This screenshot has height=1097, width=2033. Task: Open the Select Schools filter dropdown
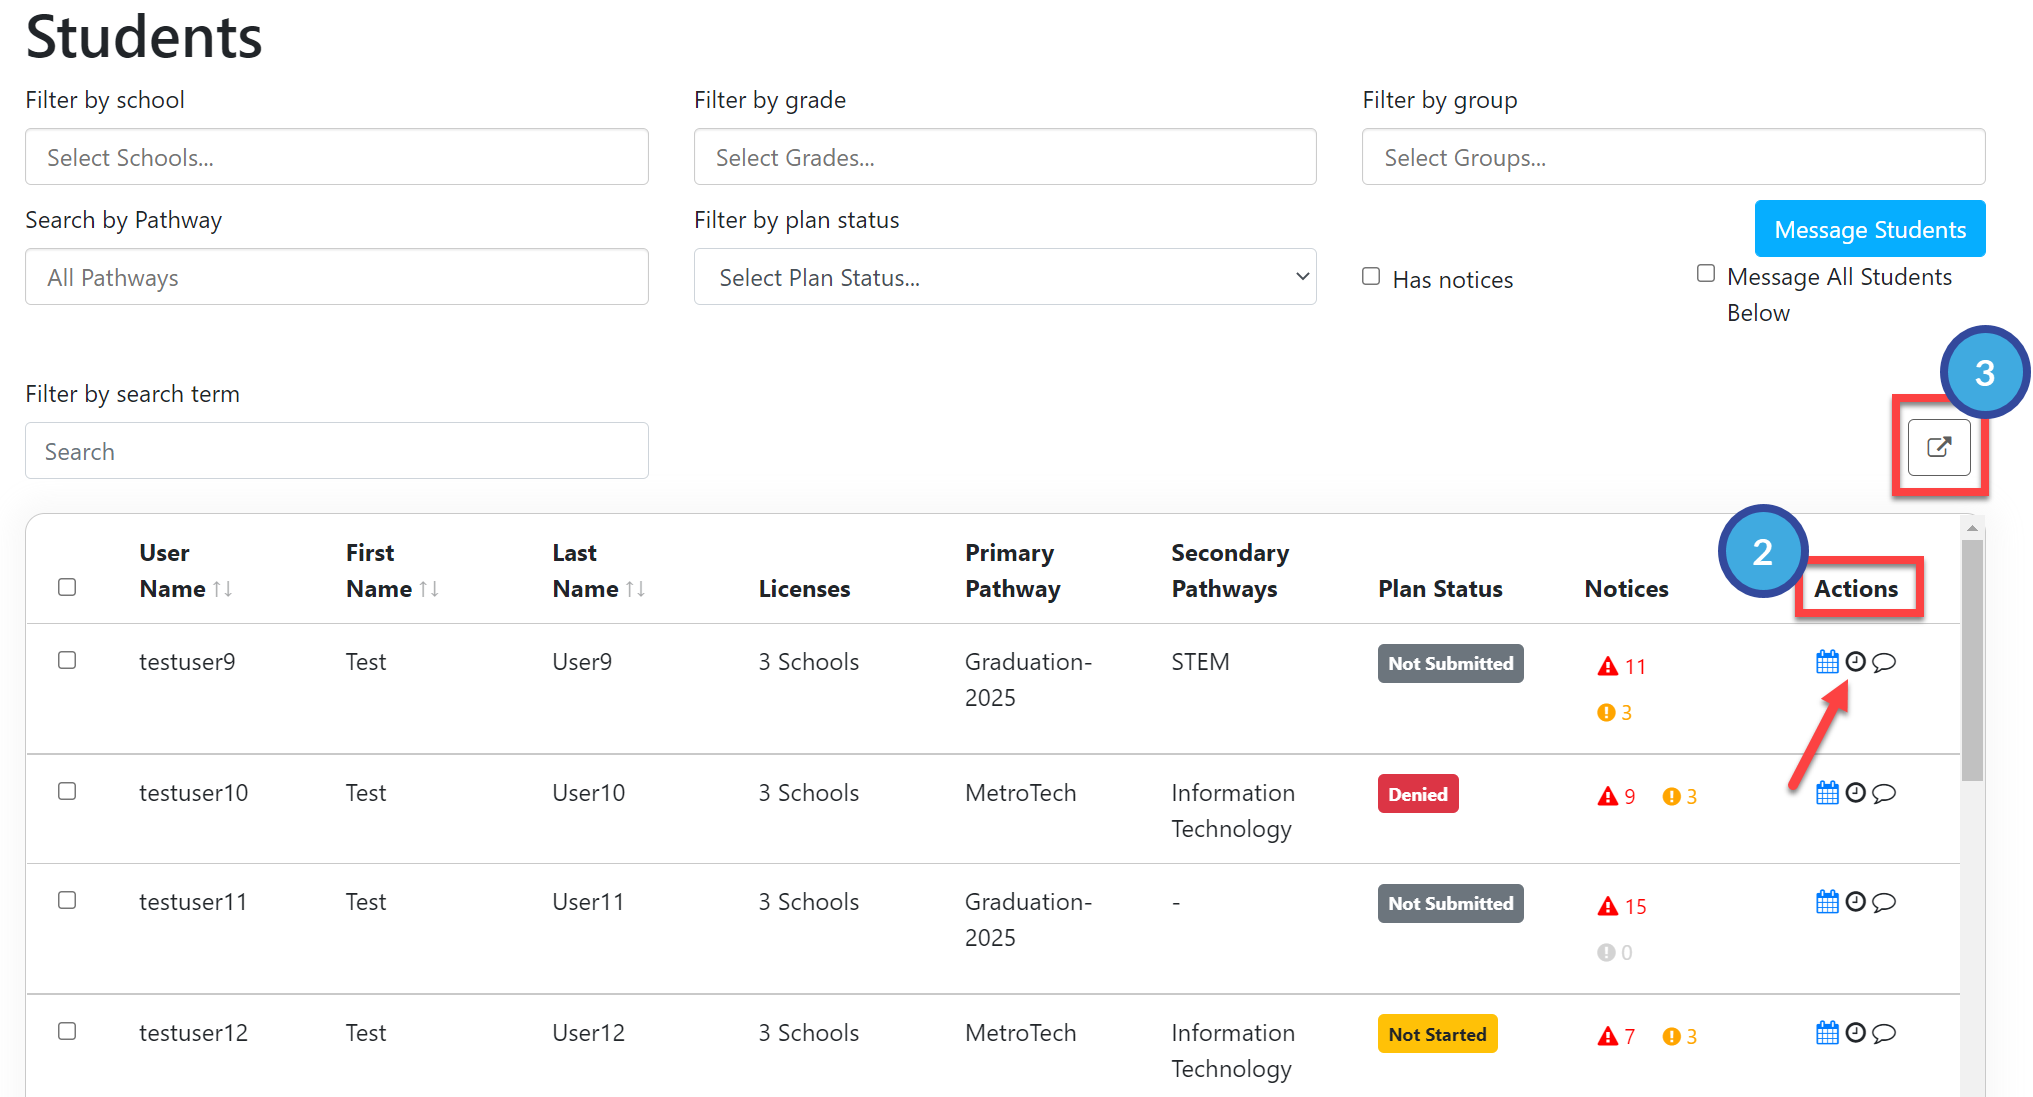[337, 157]
